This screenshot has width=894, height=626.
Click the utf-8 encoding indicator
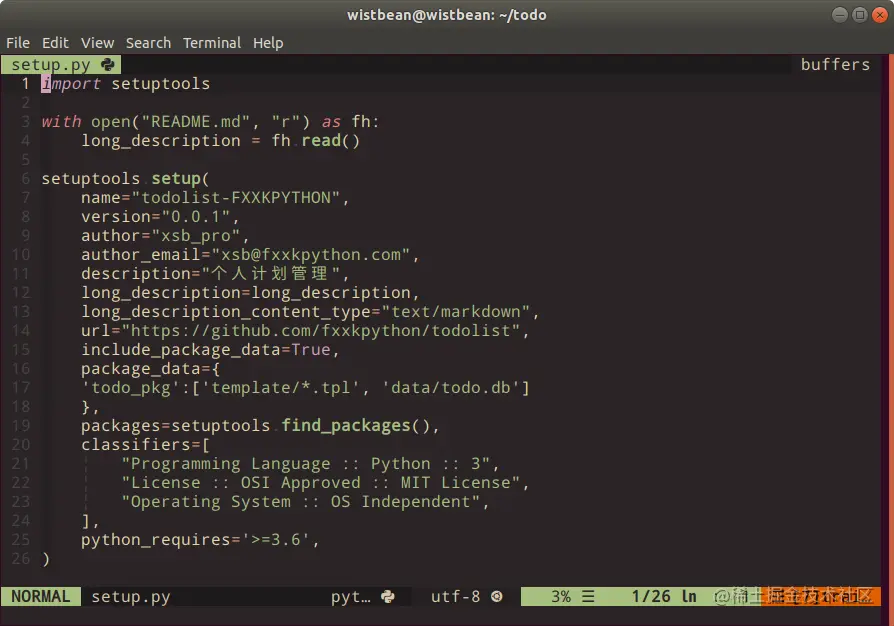[455, 596]
